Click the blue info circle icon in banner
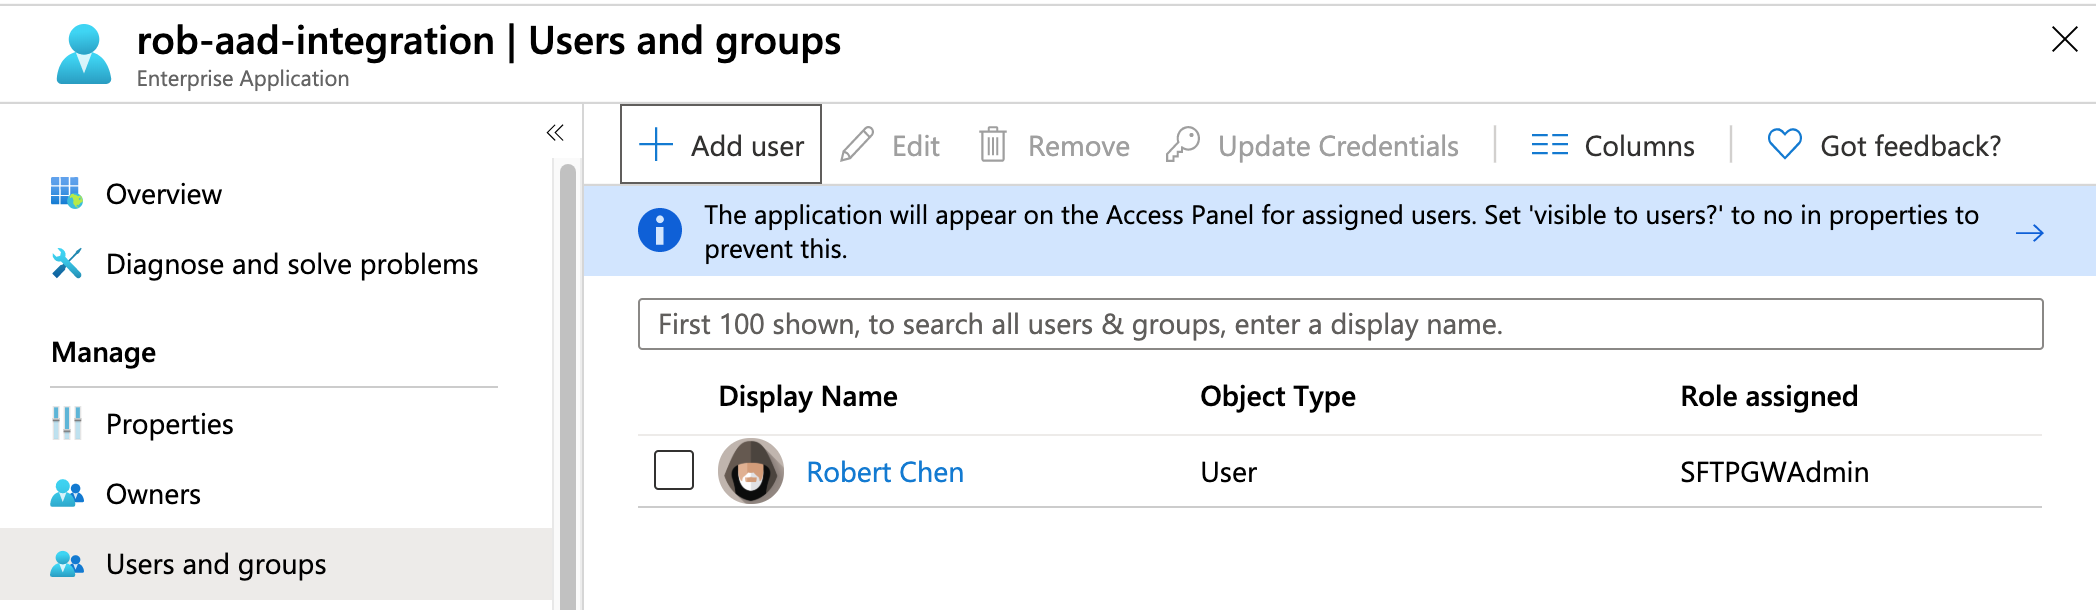 coord(660,230)
